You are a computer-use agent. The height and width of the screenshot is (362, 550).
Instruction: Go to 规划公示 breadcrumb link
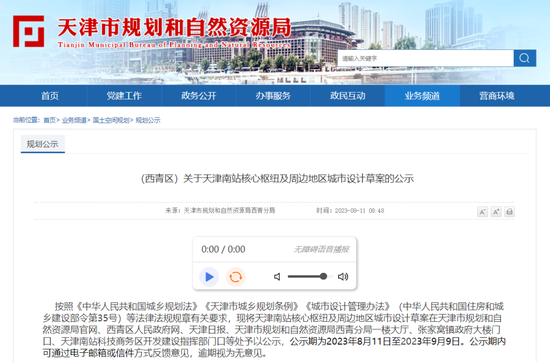pyautogui.click(x=148, y=120)
